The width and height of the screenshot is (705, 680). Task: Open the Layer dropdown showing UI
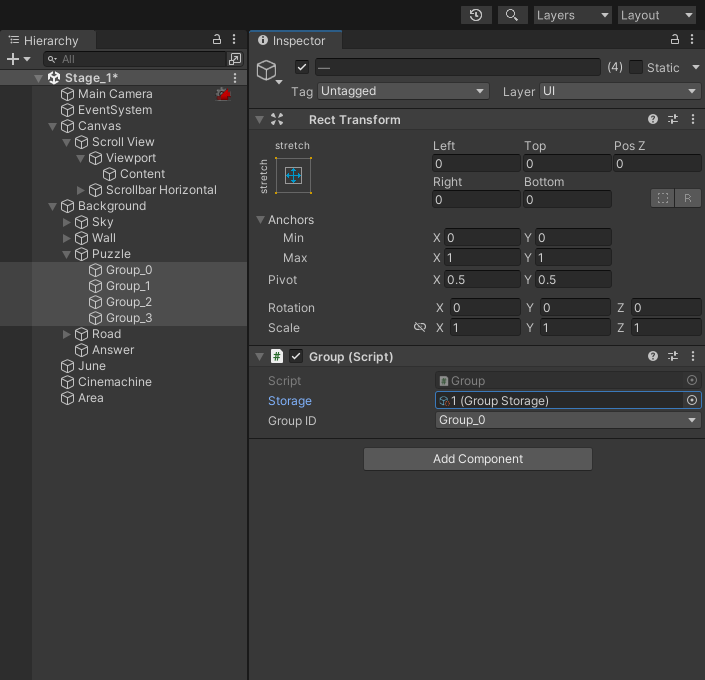620,91
